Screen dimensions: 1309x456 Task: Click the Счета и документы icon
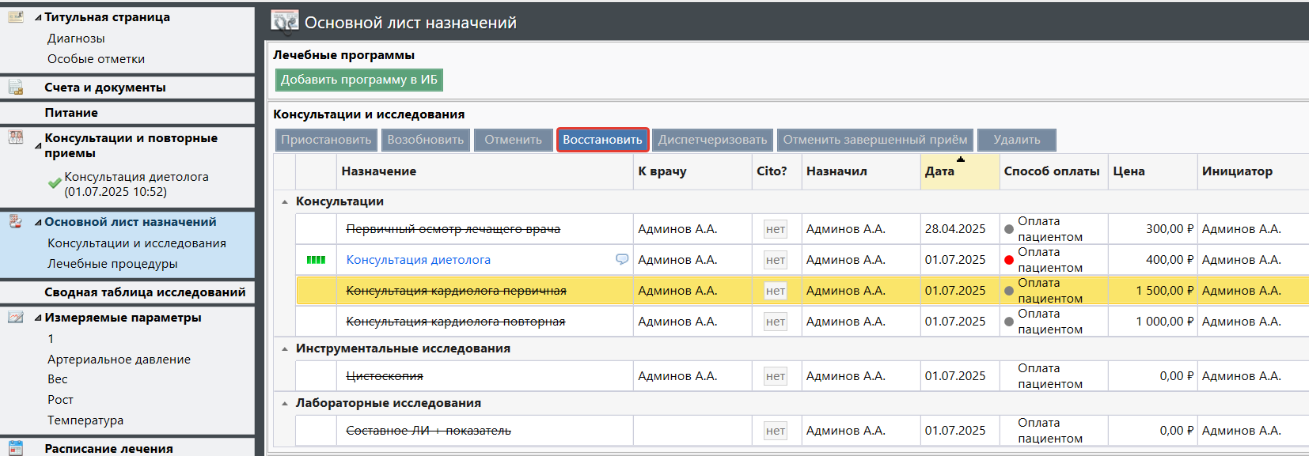(x=16, y=88)
